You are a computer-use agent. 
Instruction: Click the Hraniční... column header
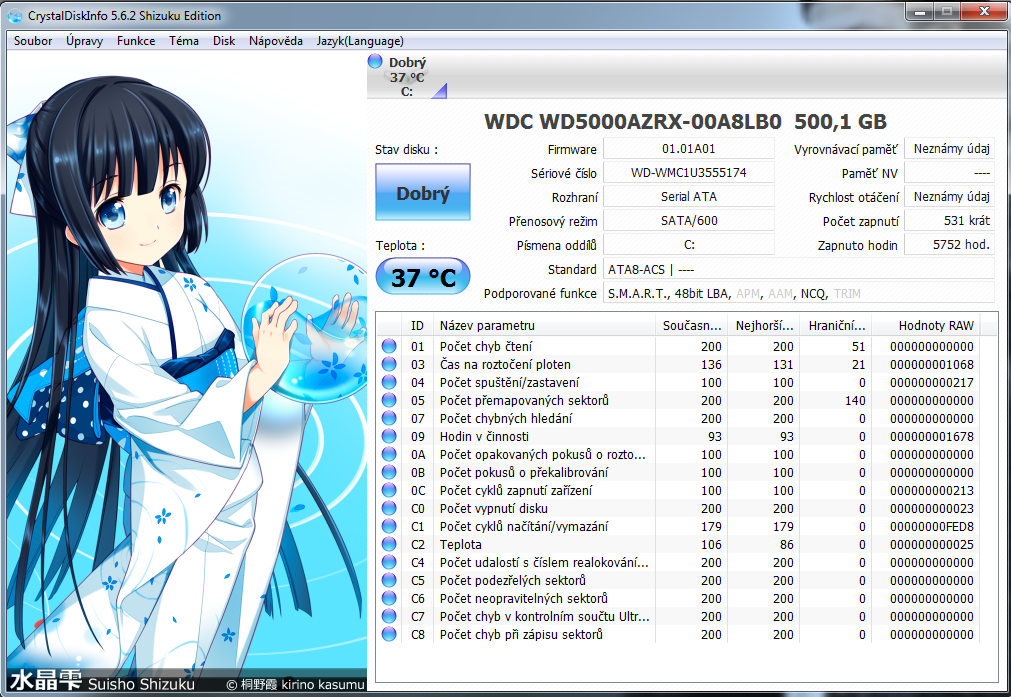click(837, 326)
